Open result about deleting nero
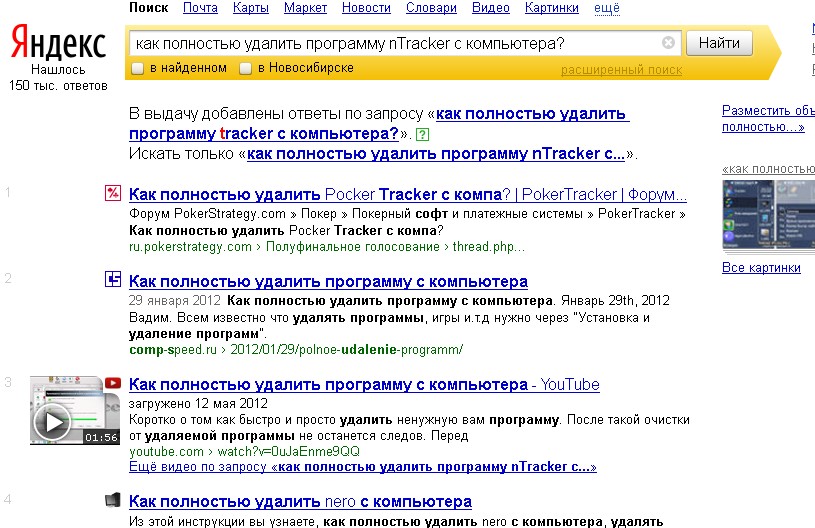 coord(300,501)
